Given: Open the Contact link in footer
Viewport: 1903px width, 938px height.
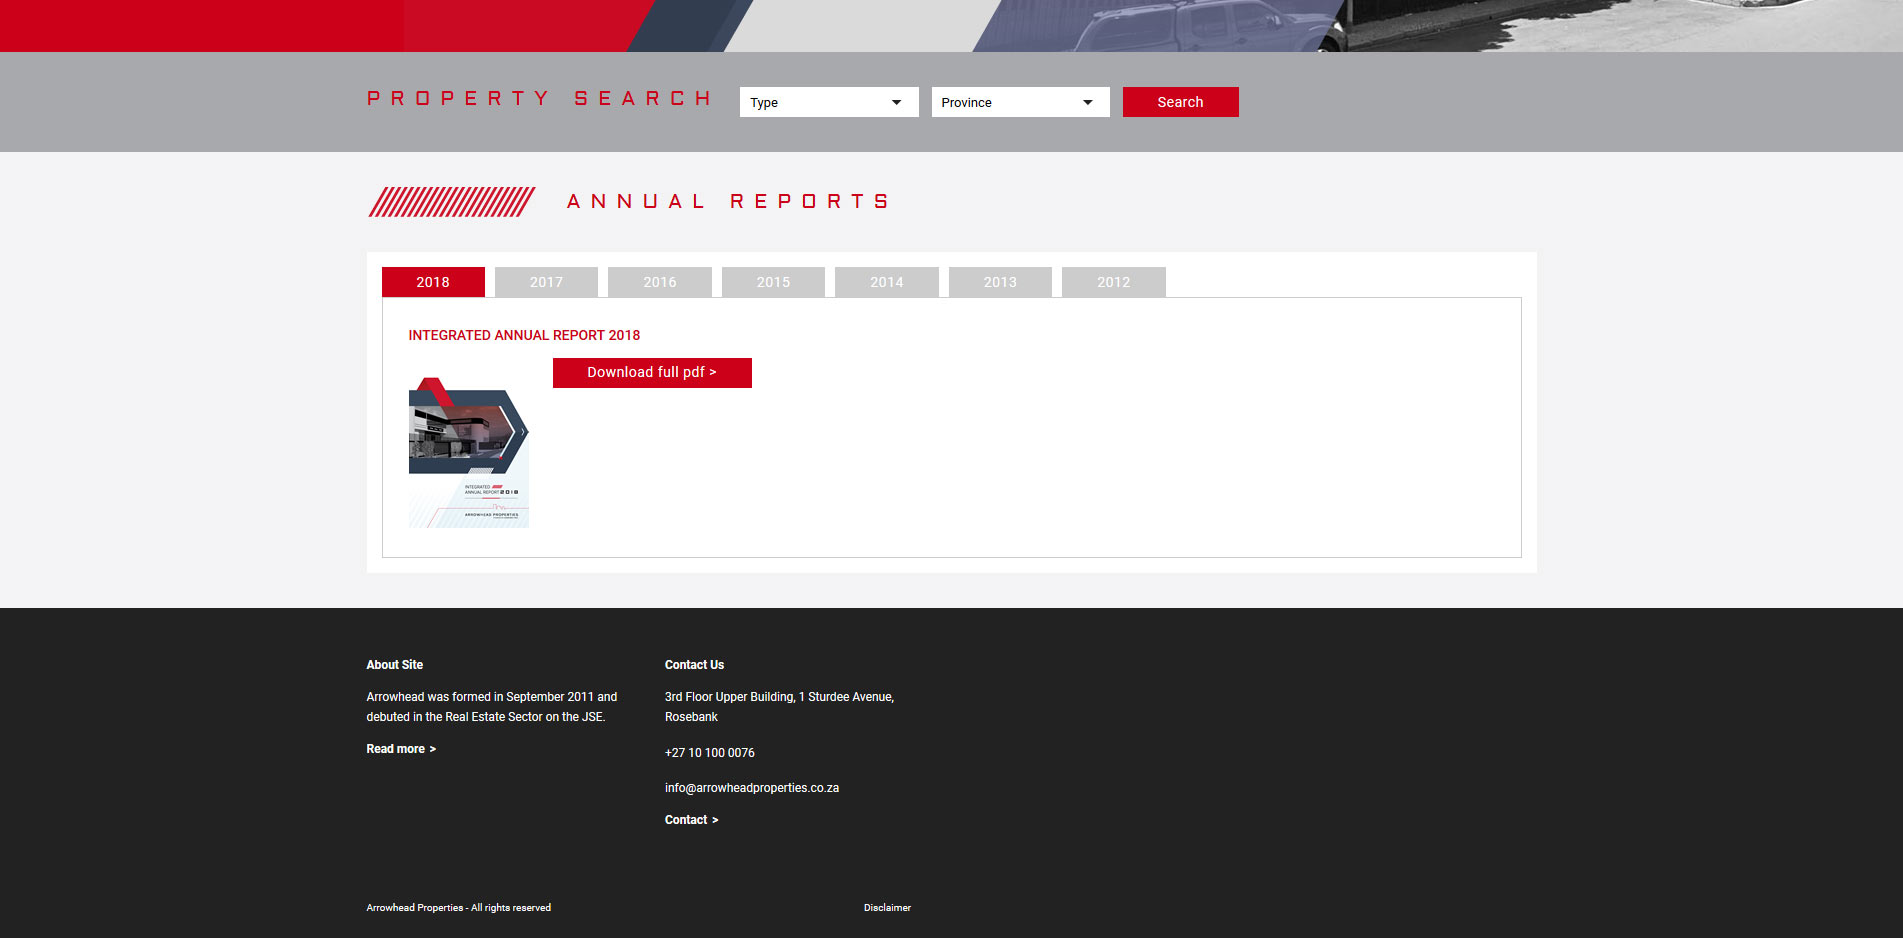Looking at the screenshot, I should [x=691, y=820].
